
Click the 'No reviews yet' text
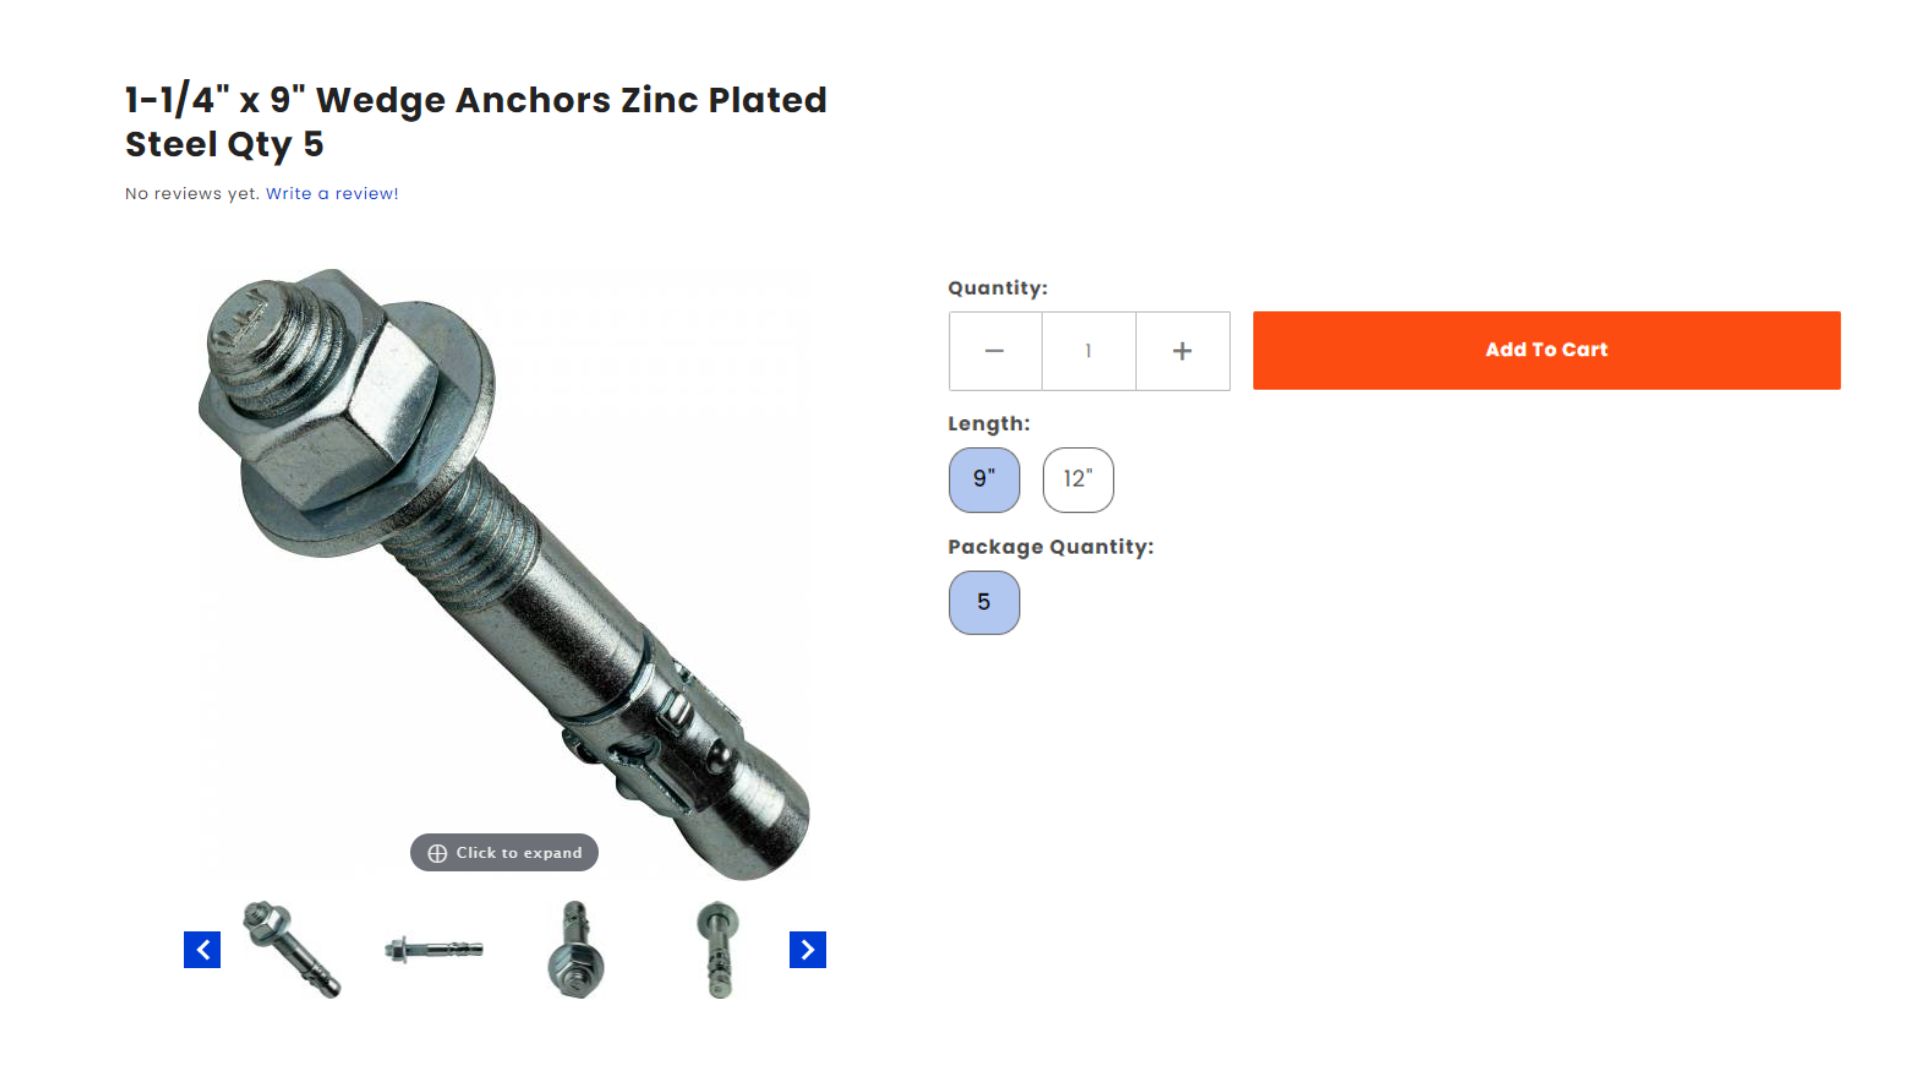(x=192, y=194)
